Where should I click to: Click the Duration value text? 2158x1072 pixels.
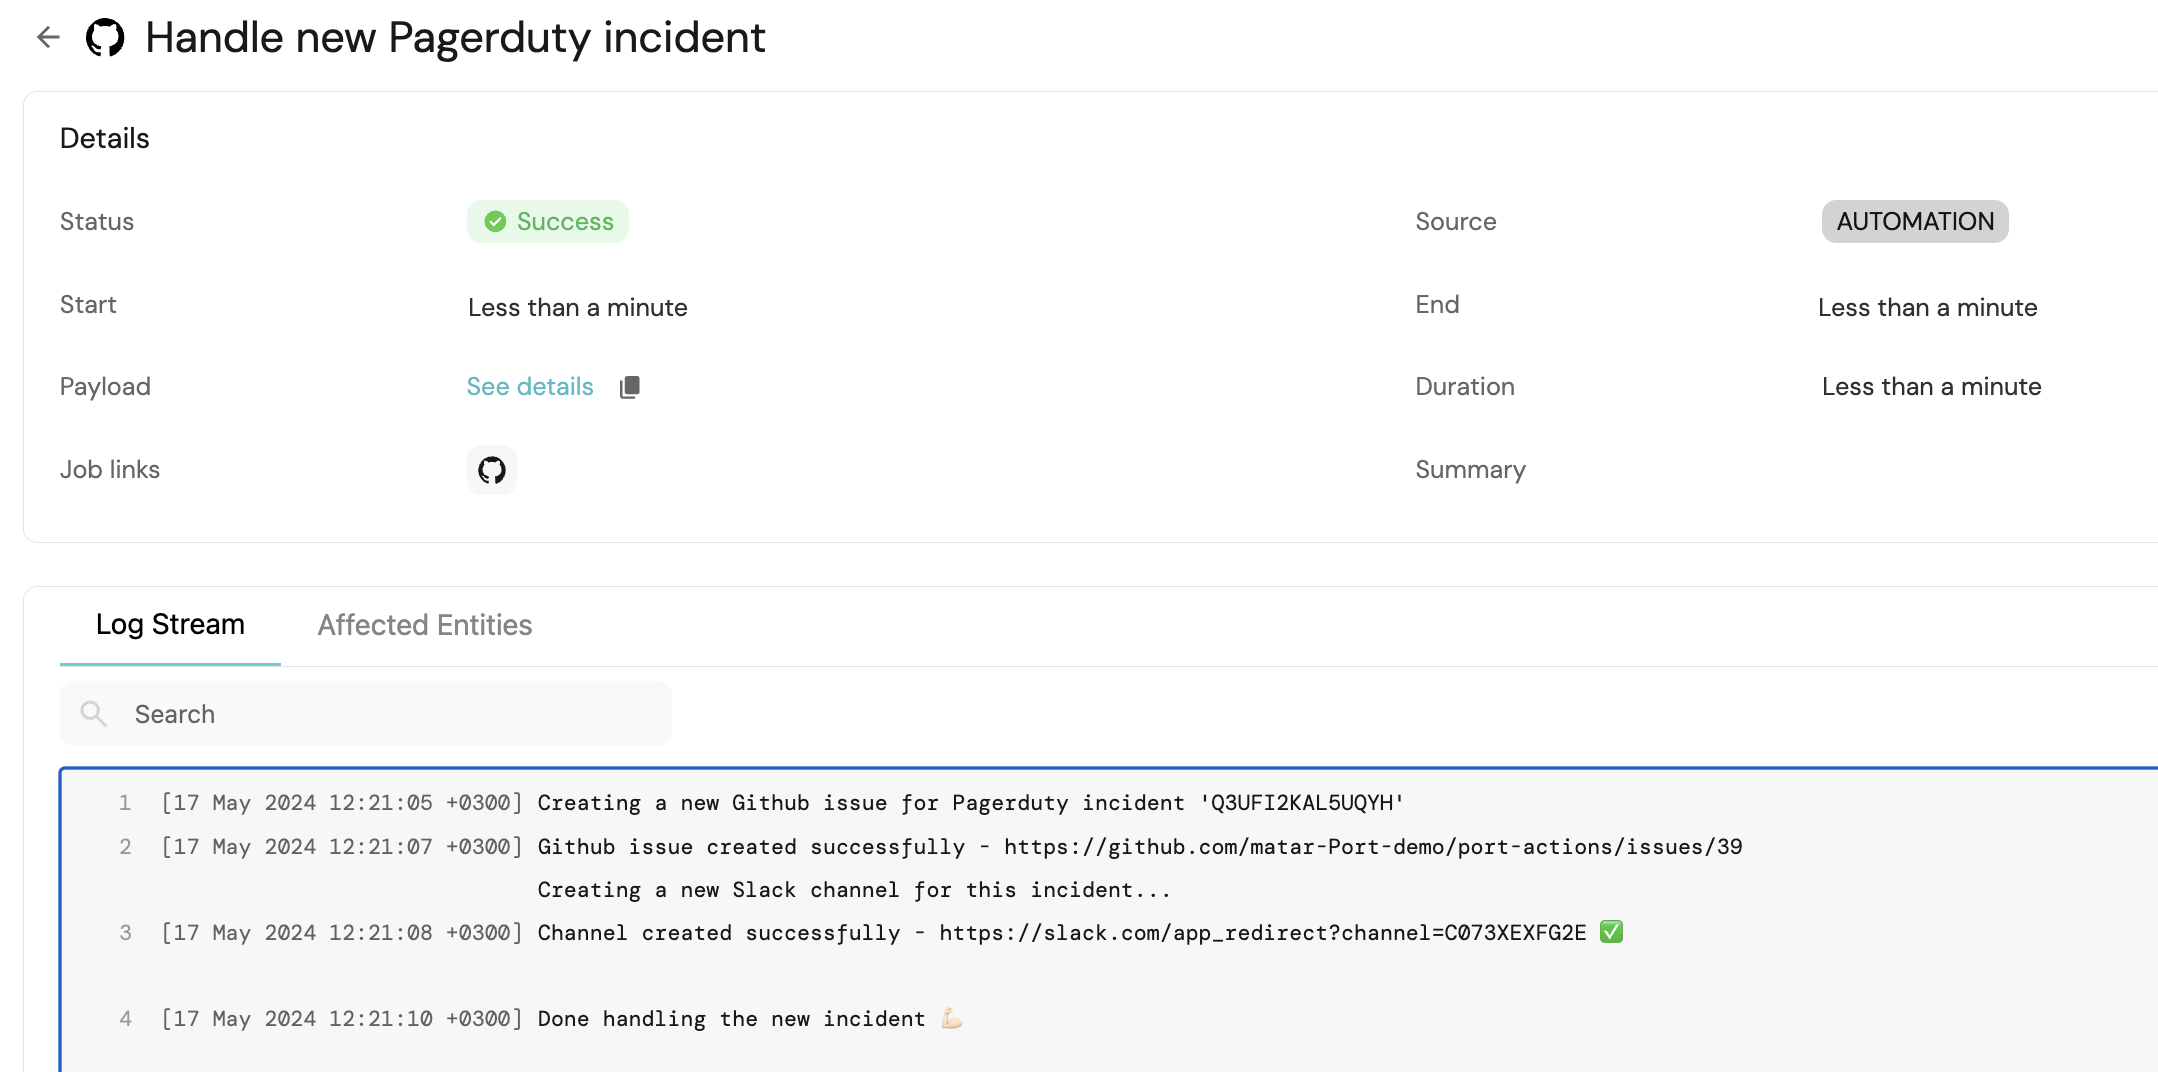(x=1930, y=387)
